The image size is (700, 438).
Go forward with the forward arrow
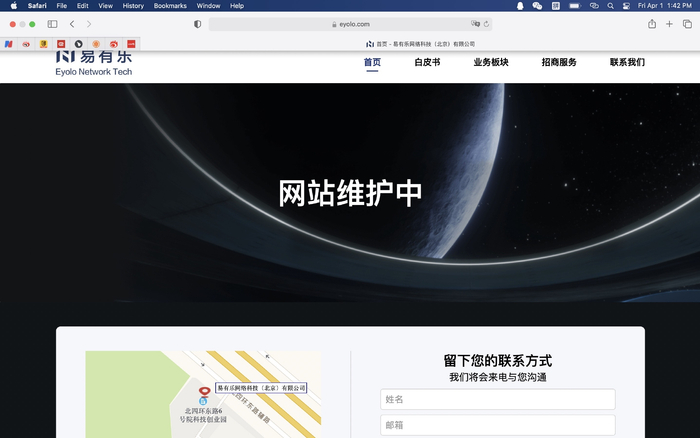[x=89, y=24]
